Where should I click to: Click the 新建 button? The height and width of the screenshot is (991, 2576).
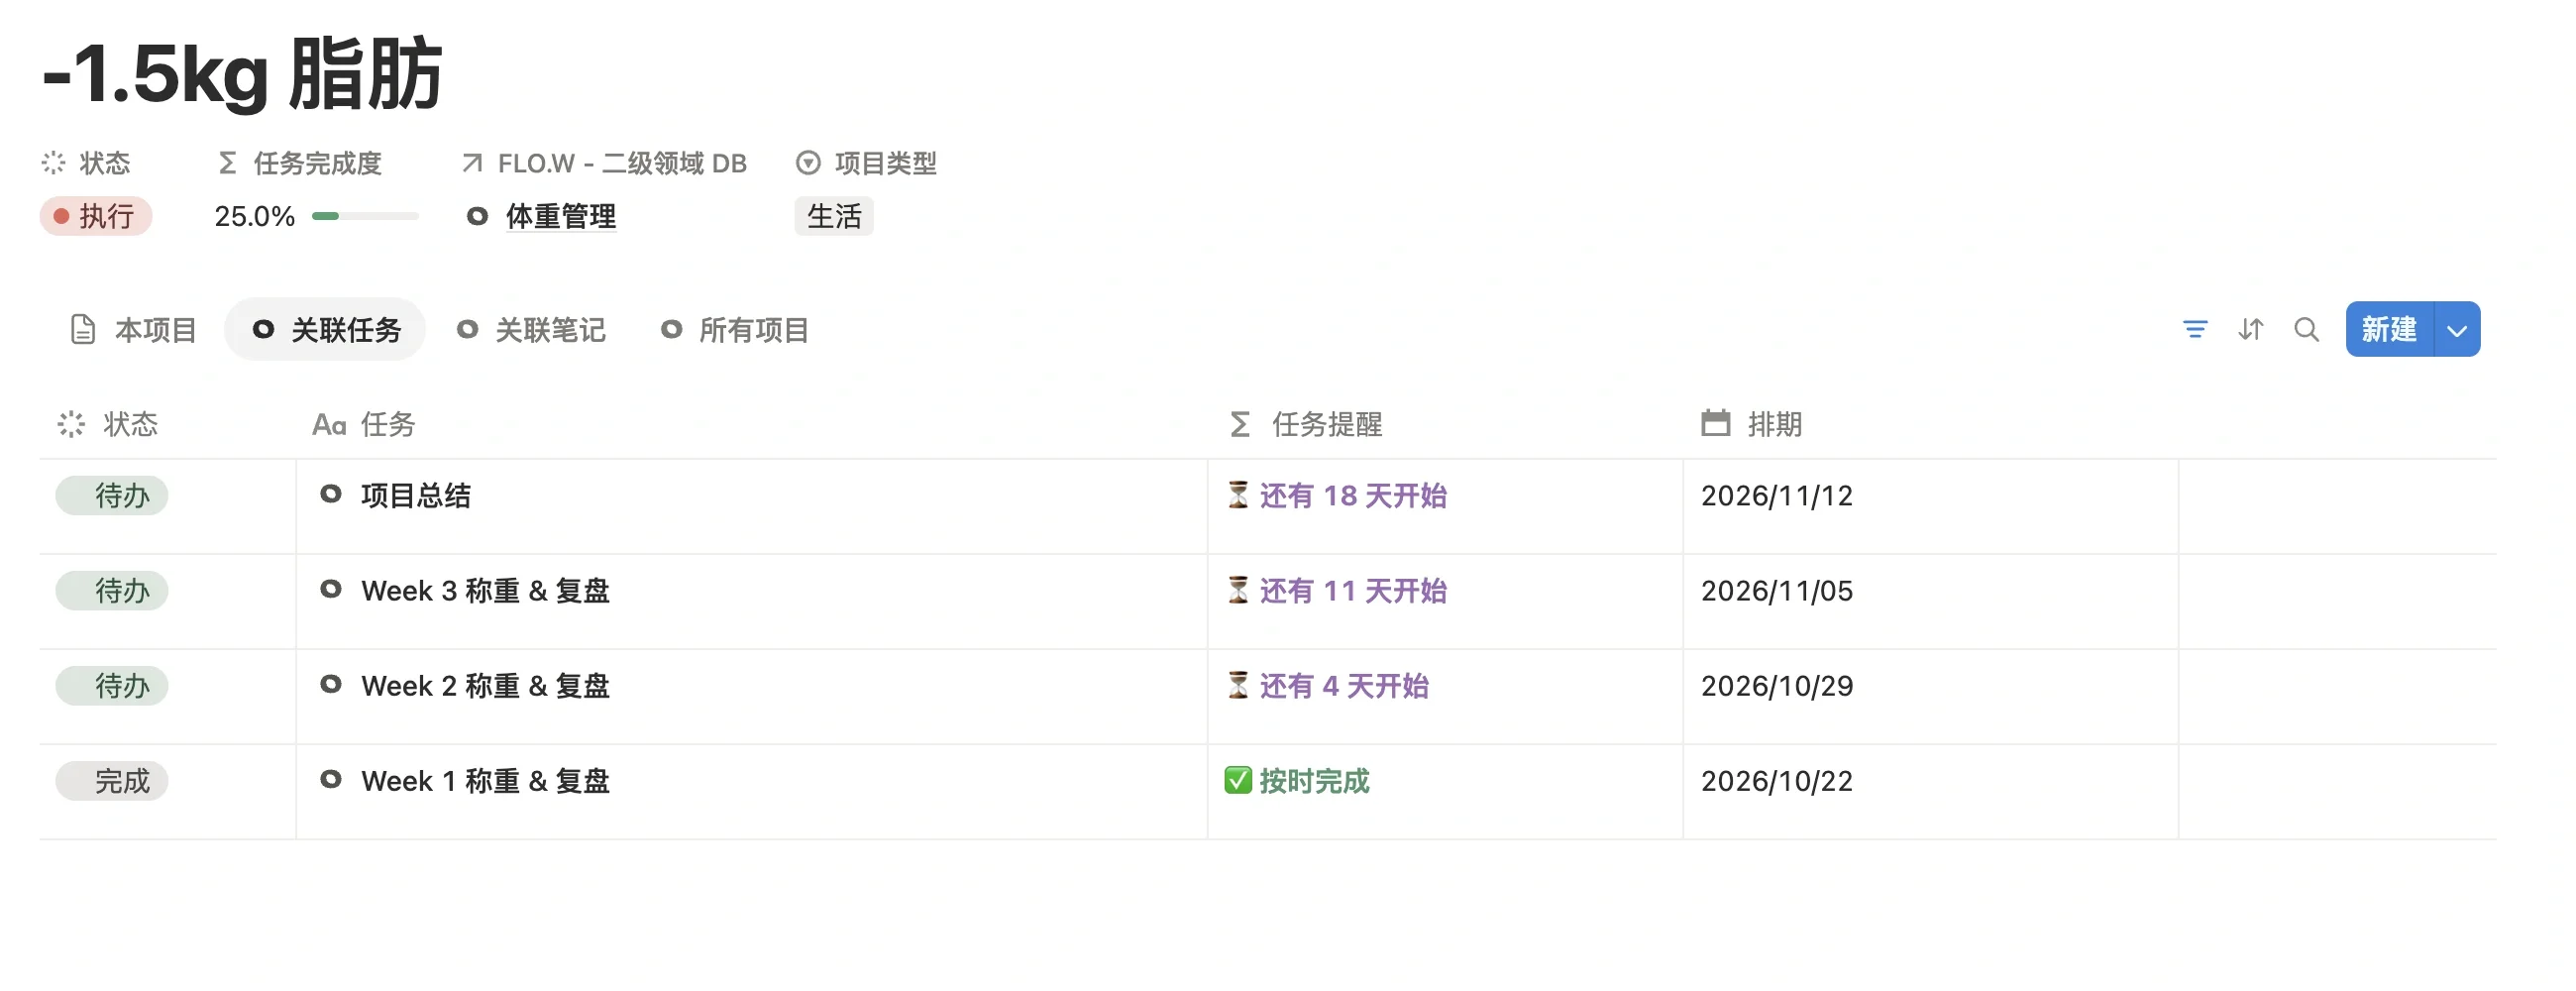pyautogui.click(x=2389, y=329)
